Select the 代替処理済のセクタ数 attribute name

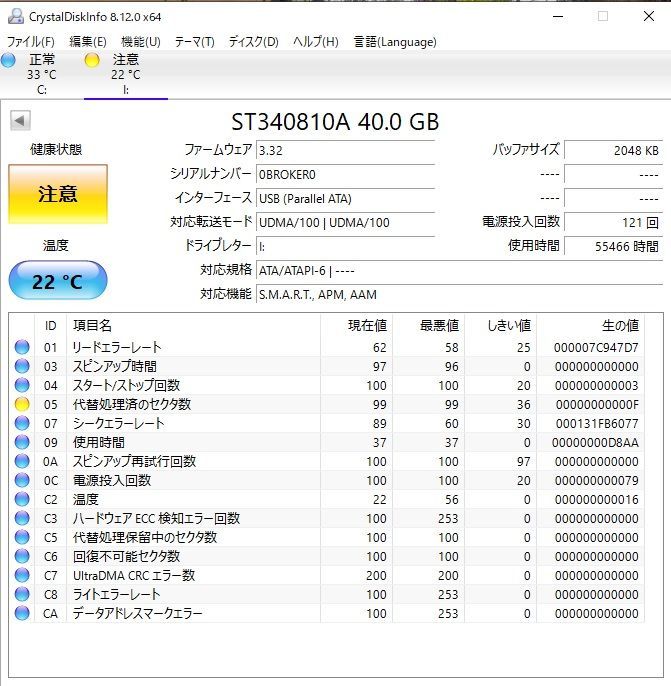click(x=132, y=404)
